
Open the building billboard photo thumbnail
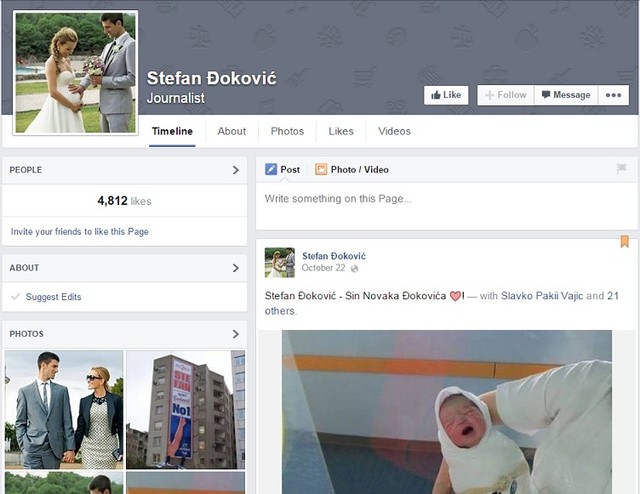185,409
